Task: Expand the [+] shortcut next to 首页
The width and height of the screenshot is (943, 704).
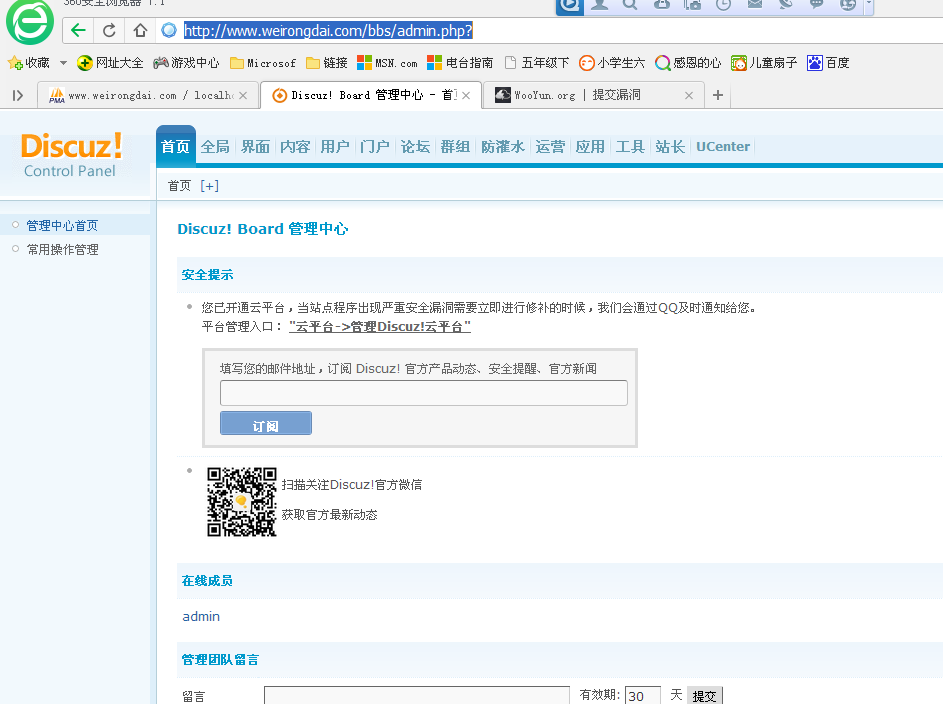Action: click(x=209, y=186)
